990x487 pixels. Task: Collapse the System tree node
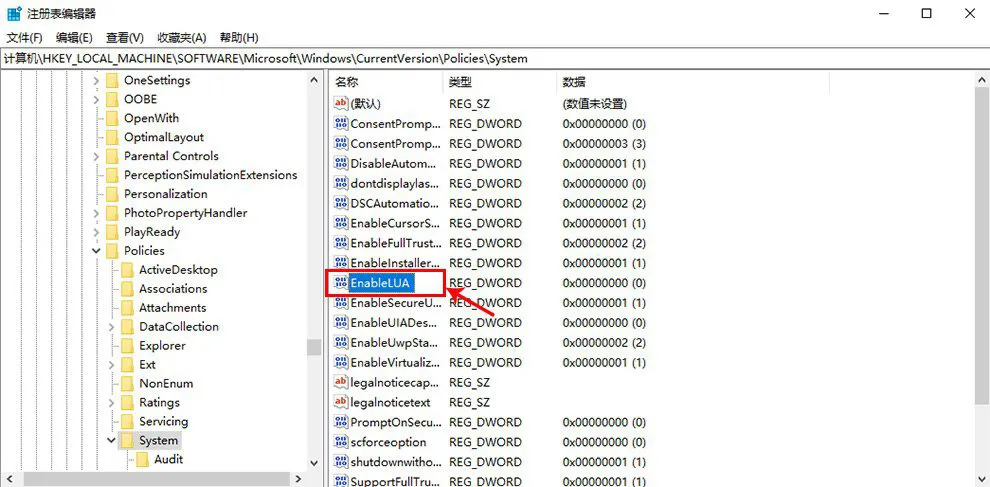111,440
